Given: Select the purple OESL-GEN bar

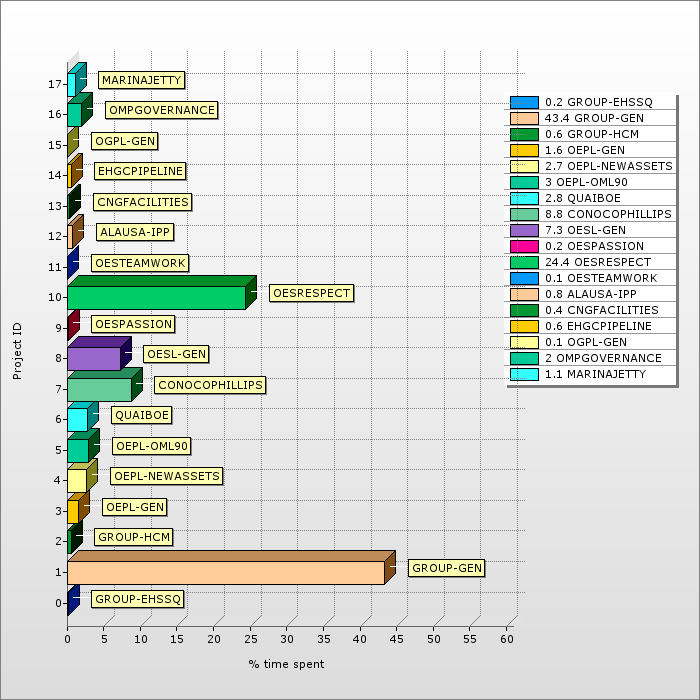Looking at the screenshot, I should [x=93, y=358].
